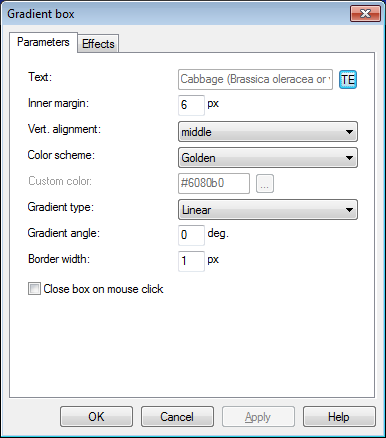Open the custom color picker ellipsis button
The height and width of the screenshot is (438, 386).
tap(265, 183)
